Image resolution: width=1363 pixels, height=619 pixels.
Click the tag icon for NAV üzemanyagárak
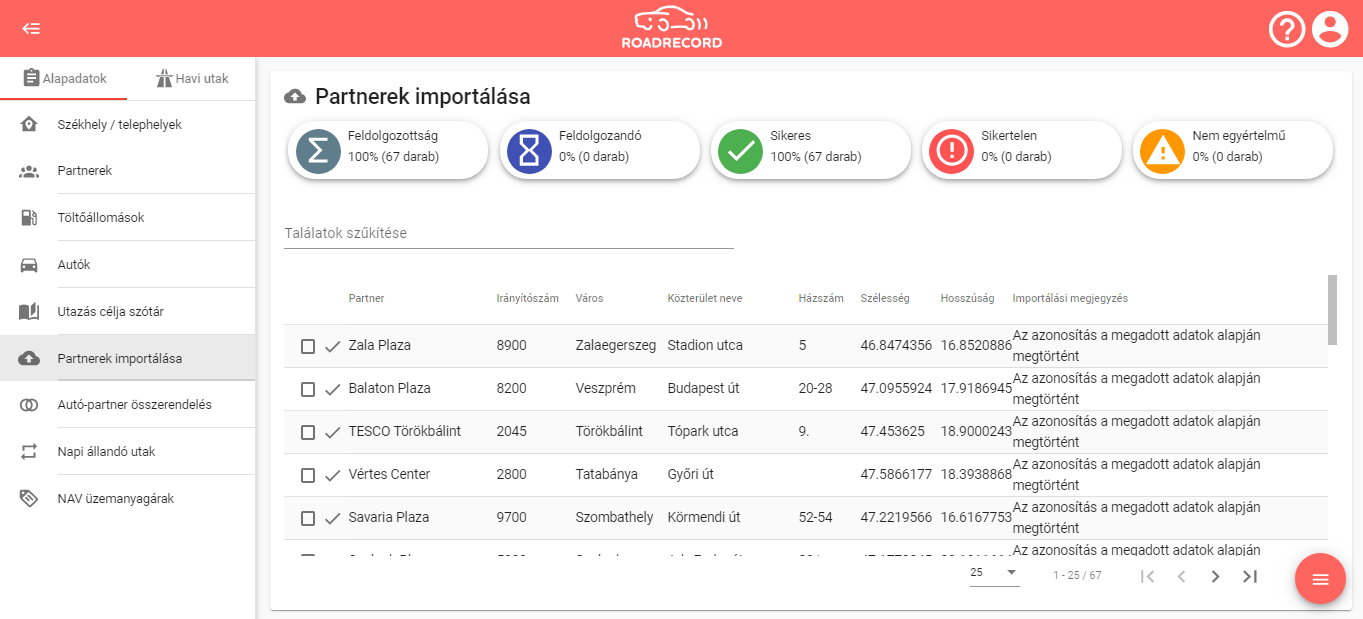click(x=29, y=499)
